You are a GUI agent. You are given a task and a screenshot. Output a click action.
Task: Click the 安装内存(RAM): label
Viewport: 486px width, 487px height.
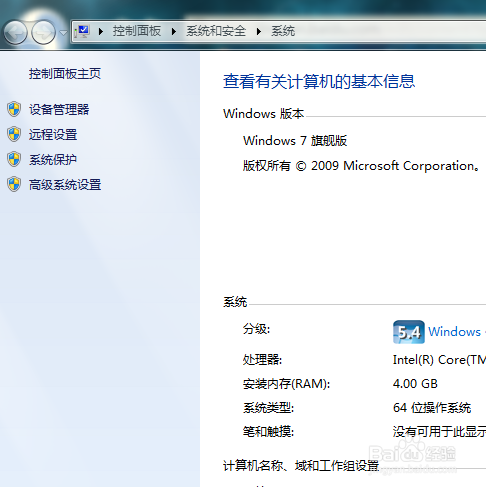[286, 384]
